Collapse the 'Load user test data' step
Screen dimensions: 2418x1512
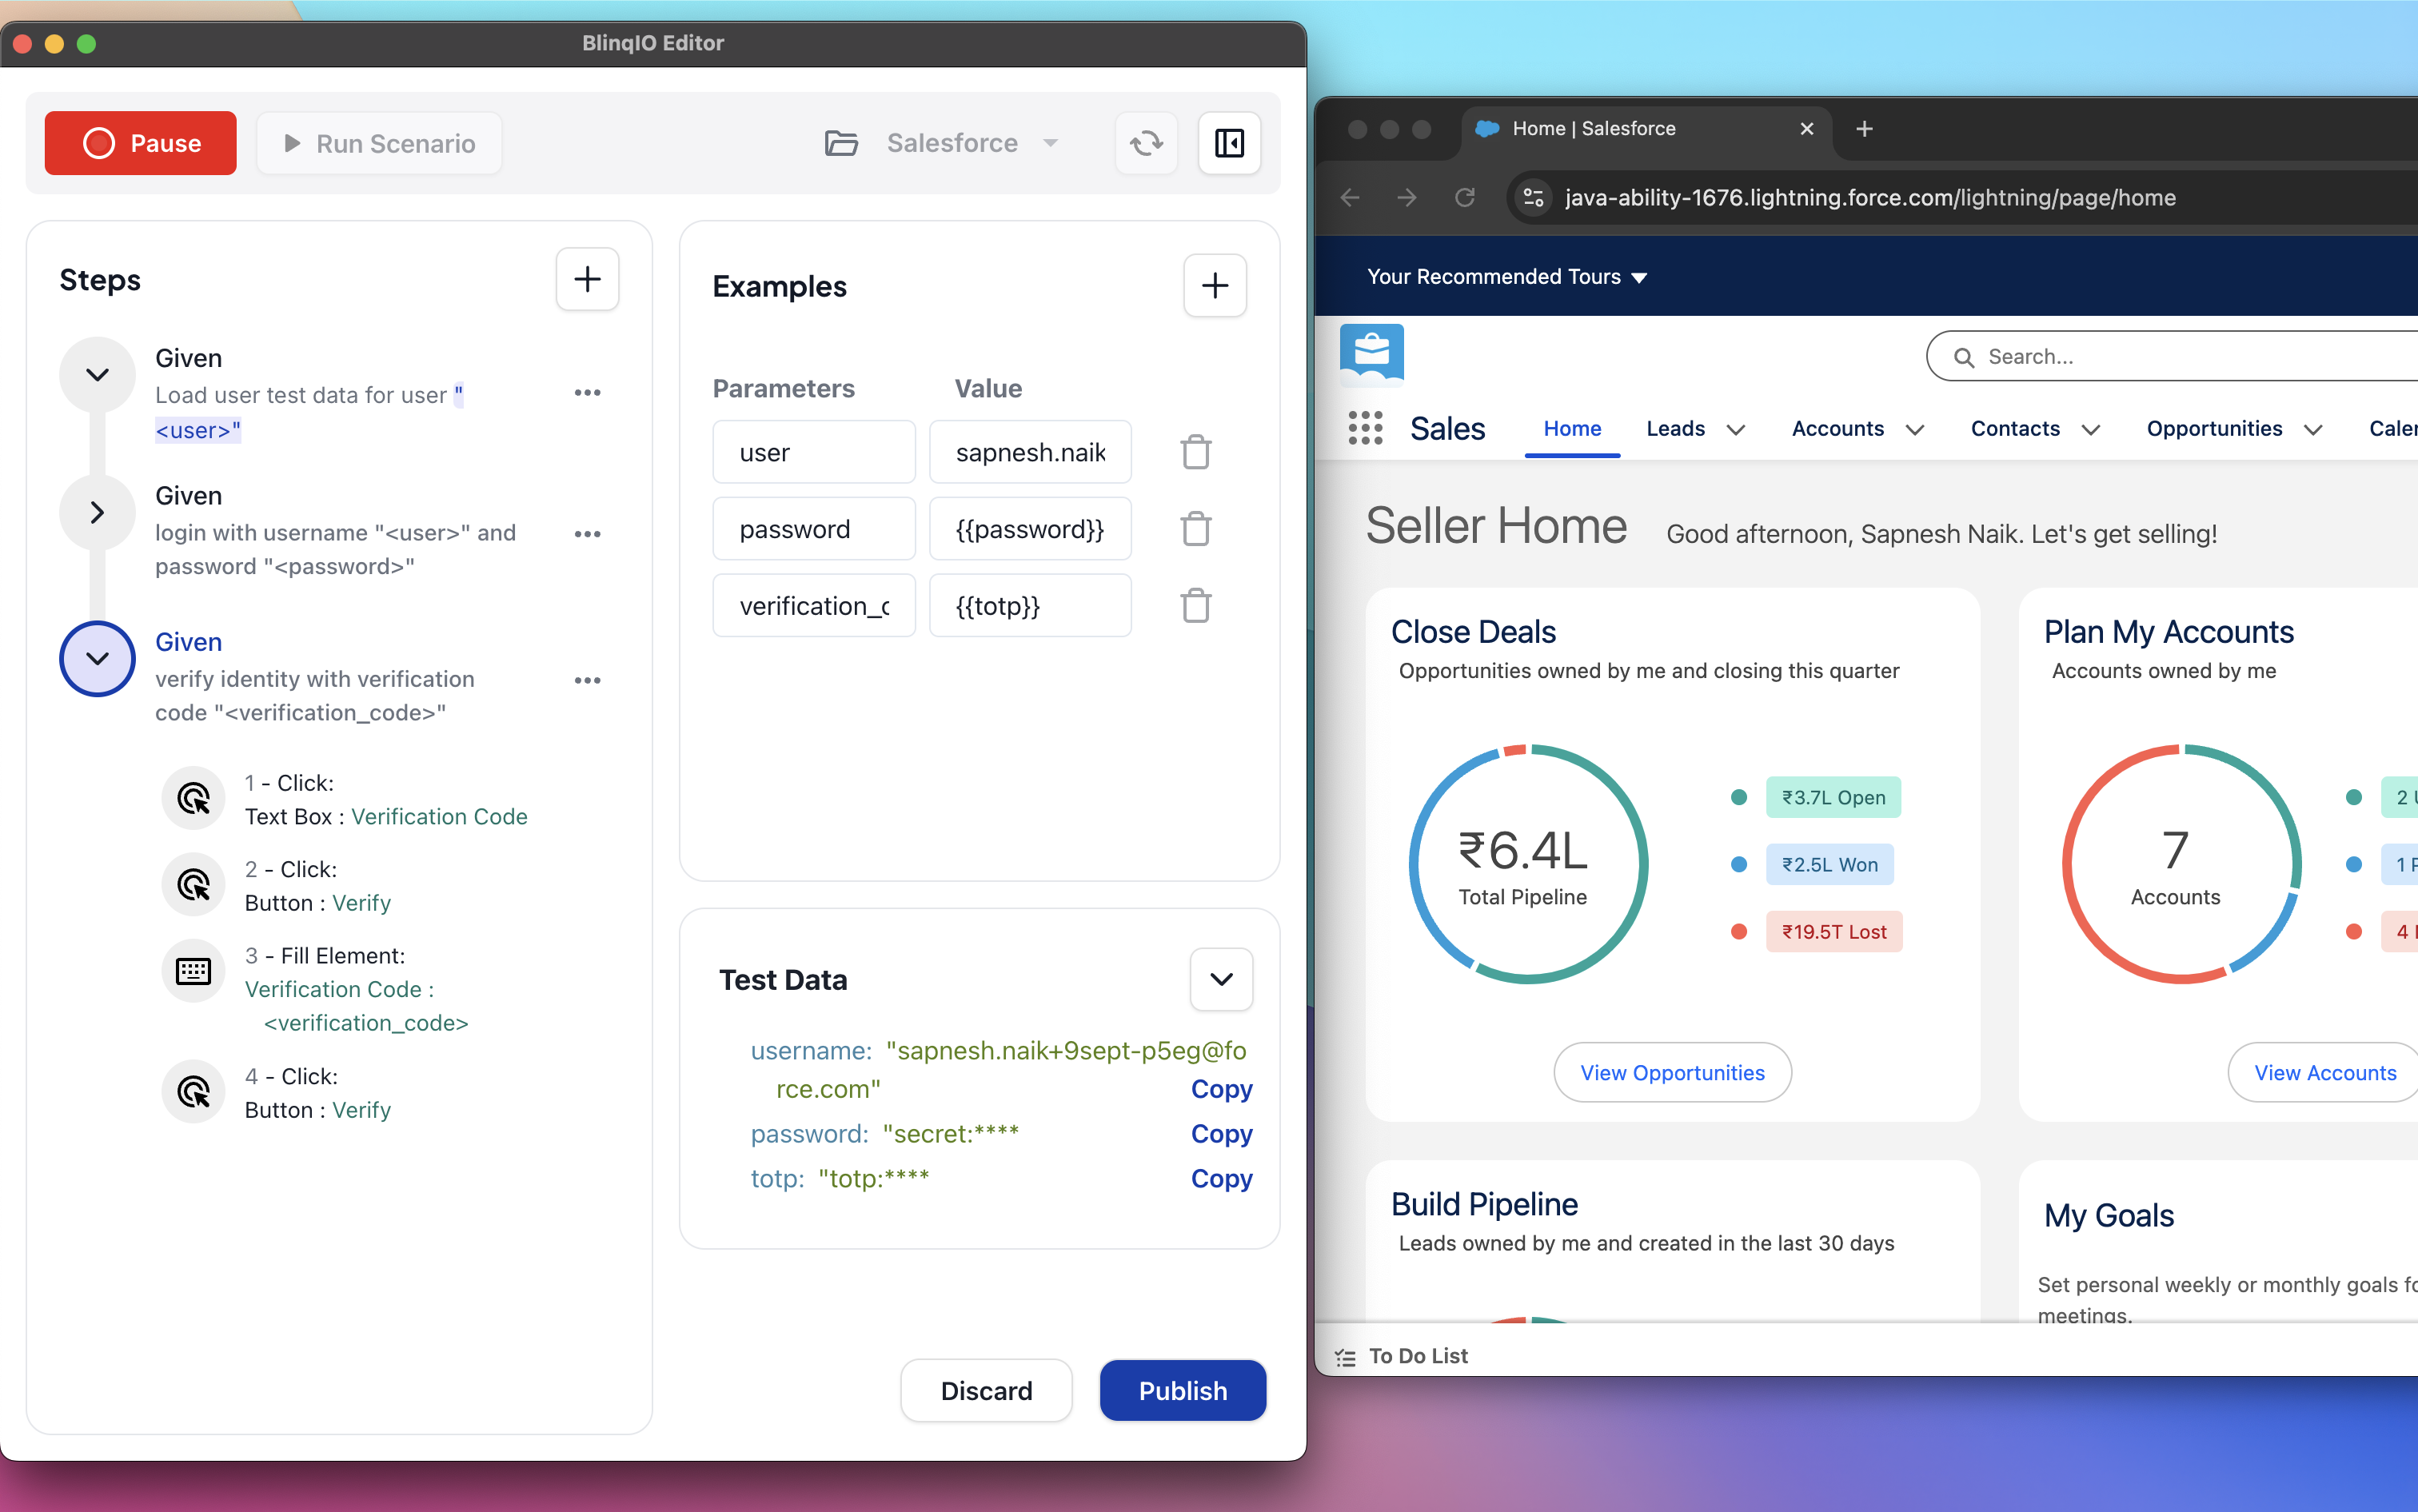tap(97, 375)
